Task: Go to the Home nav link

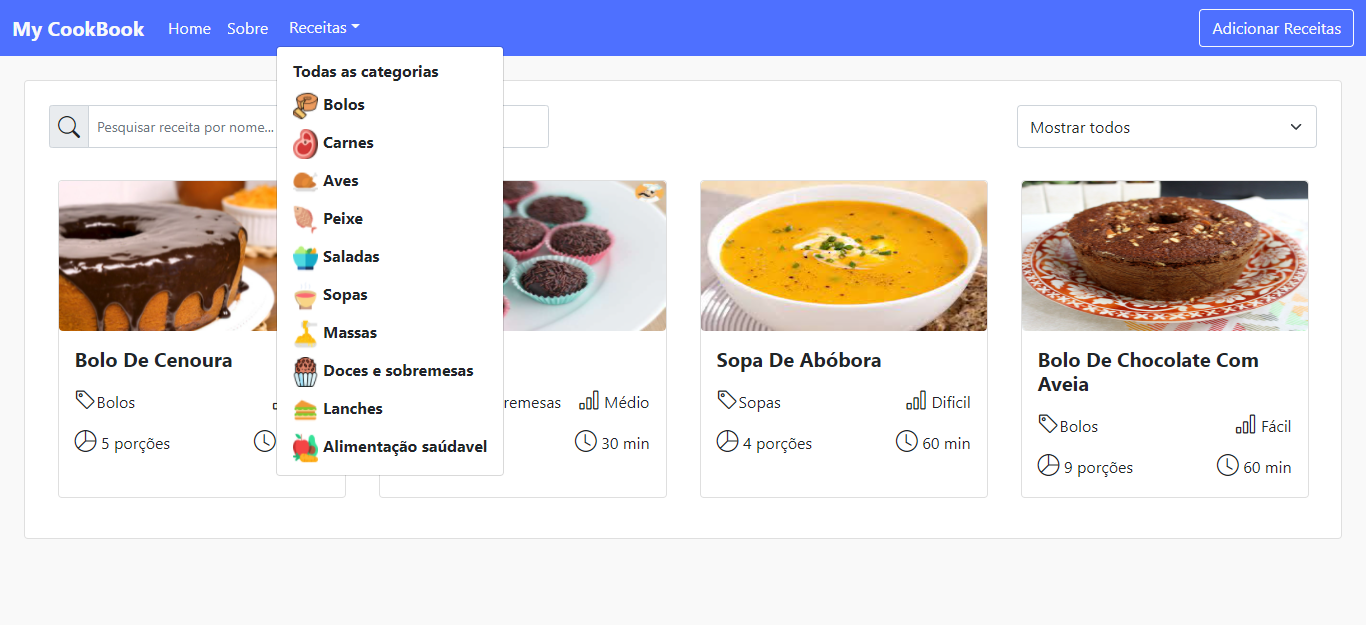Action: pyautogui.click(x=189, y=28)
